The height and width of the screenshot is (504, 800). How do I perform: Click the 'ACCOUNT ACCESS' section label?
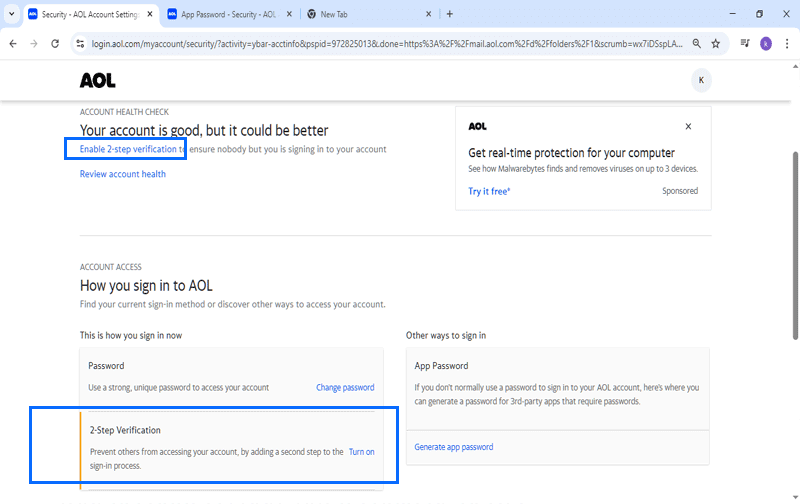point(111,267)
